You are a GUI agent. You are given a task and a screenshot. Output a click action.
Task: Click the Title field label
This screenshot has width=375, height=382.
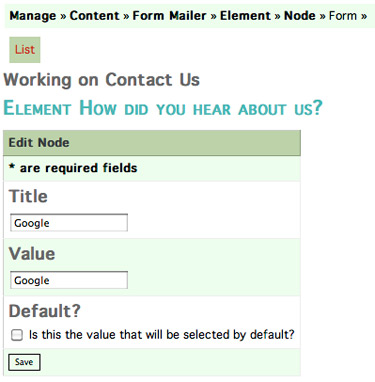(28, 196)
